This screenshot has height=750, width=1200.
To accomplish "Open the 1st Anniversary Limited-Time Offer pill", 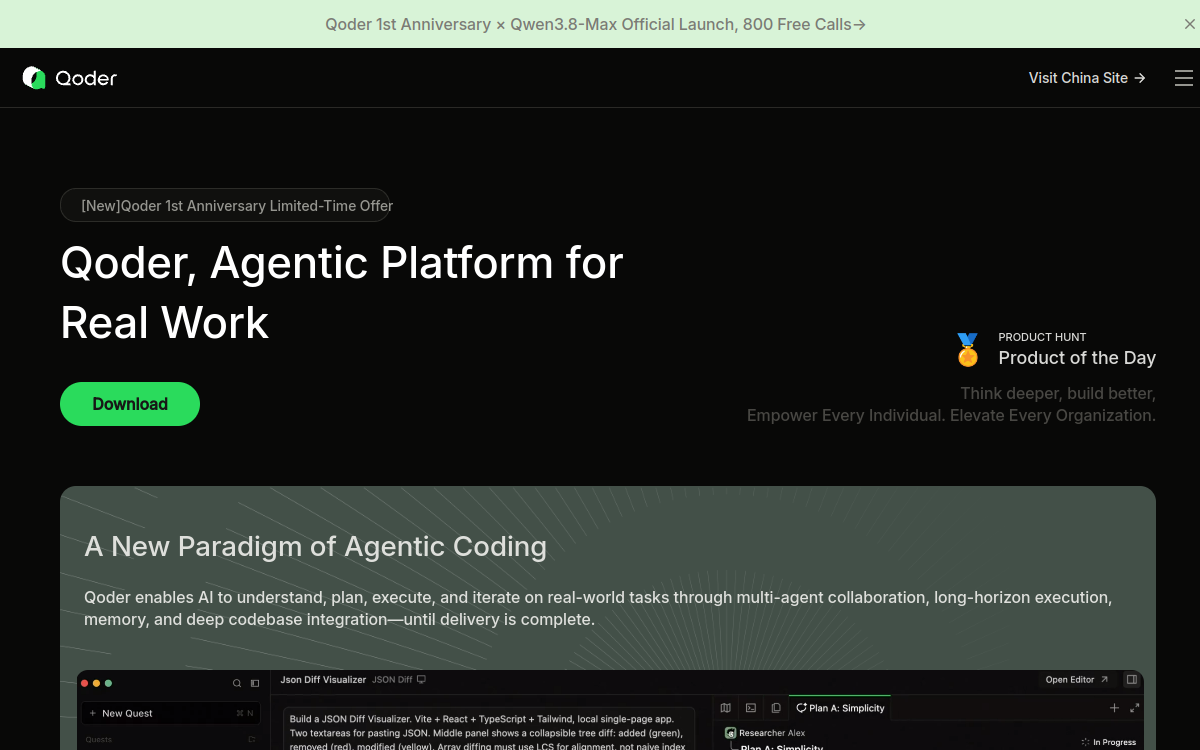I will 225,206.
